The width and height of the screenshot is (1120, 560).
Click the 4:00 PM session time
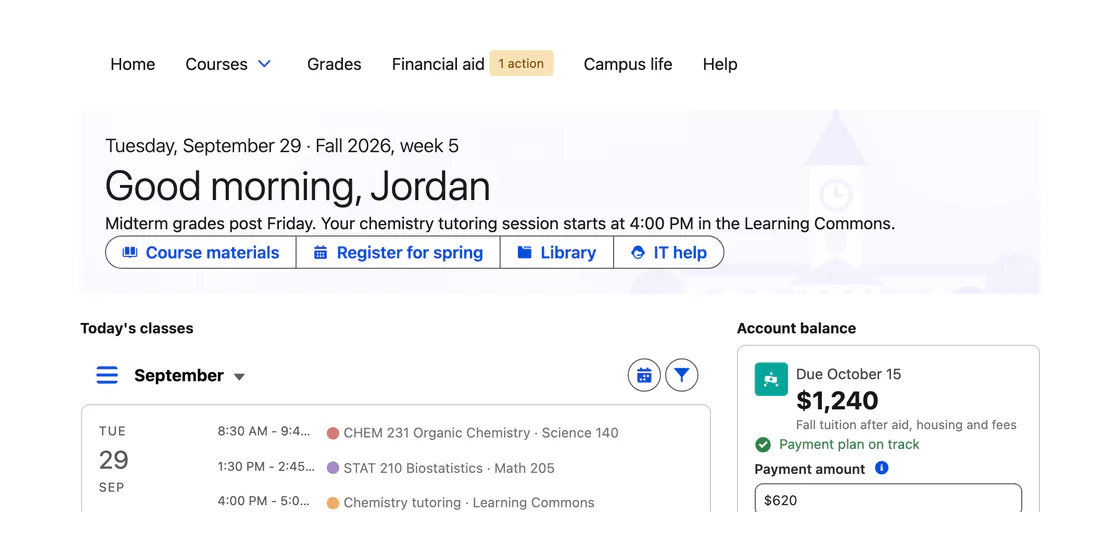pyautogui.click(x=264, y=501)
